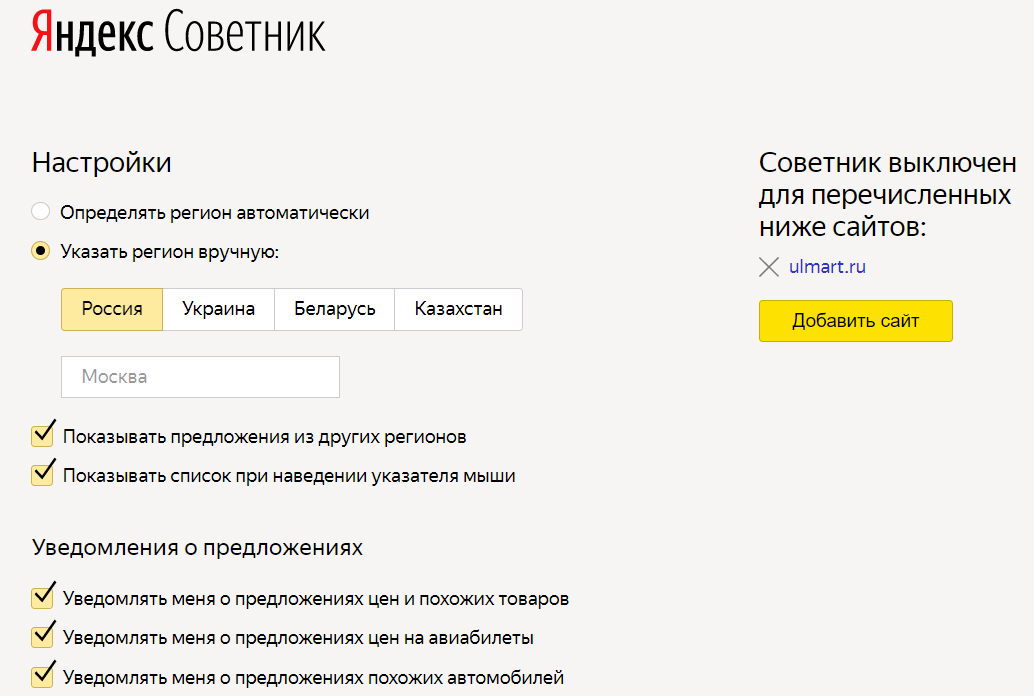Click the 'Добавить сайт' button
This screenshot has width=1034, height=696.
pos(855,321)
